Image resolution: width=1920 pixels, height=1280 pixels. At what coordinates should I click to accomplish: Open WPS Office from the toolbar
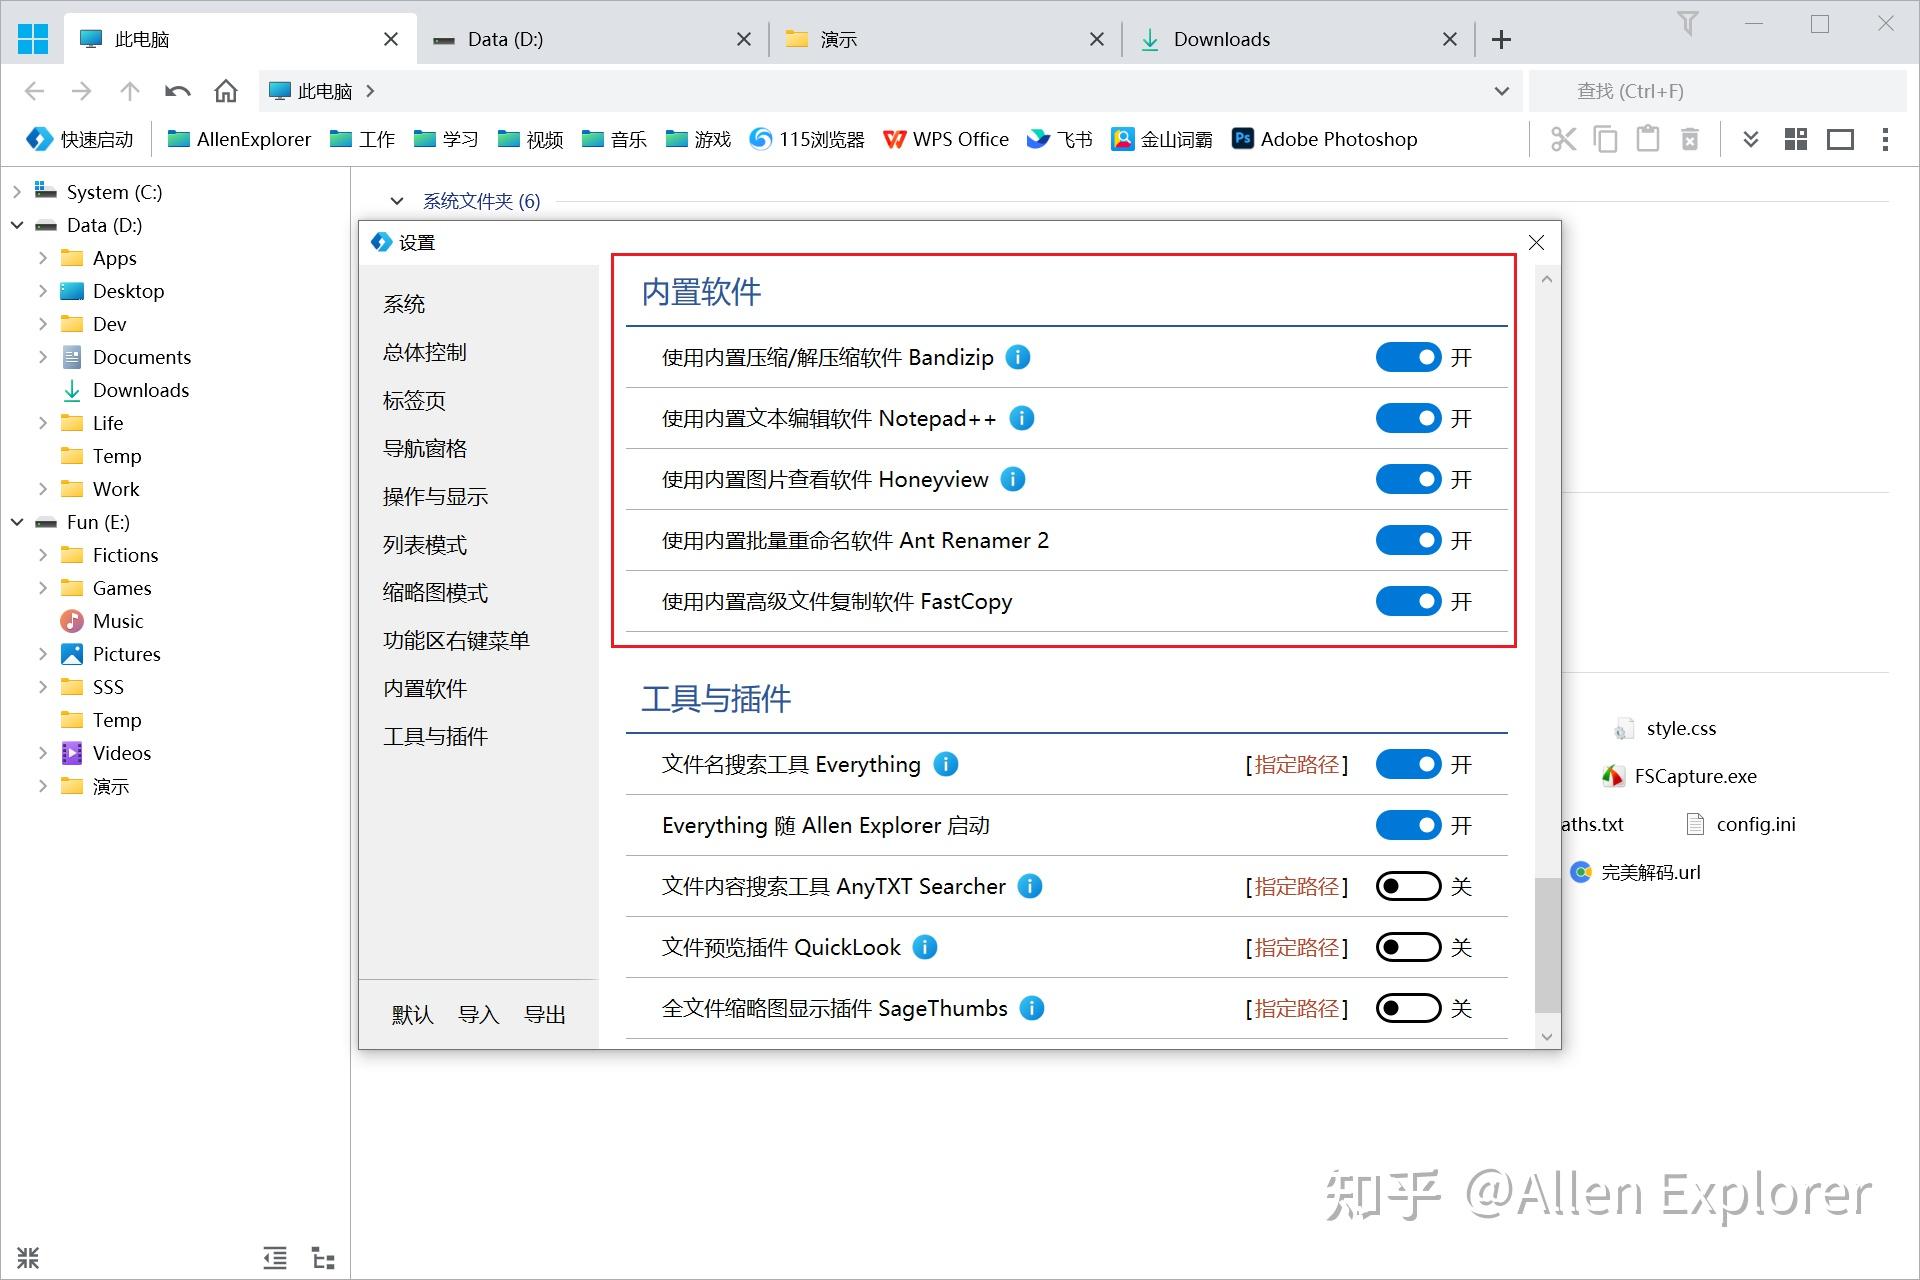coord(946,139)
